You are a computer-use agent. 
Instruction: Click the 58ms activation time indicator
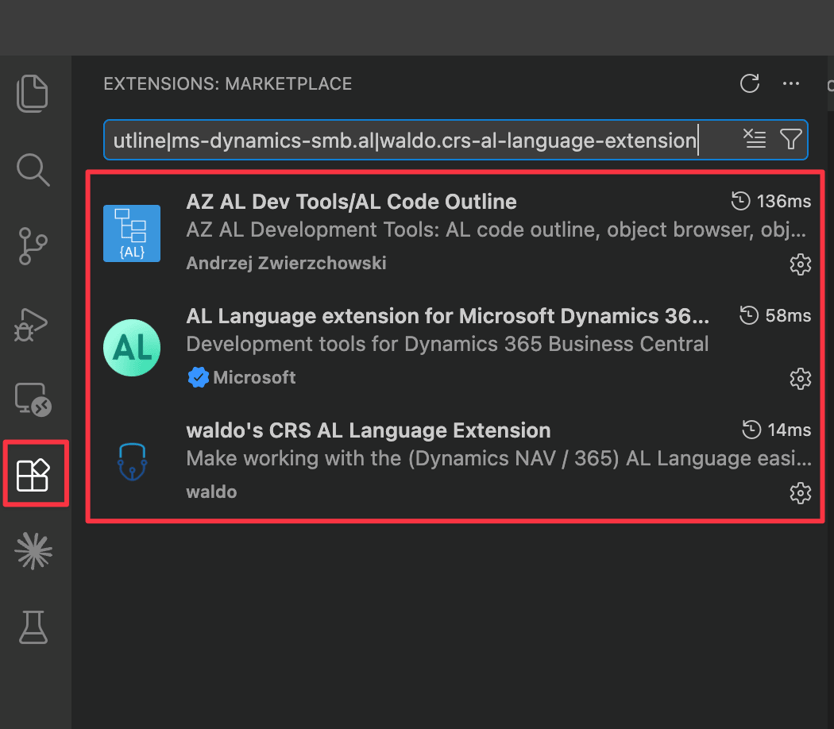(775, 316)
